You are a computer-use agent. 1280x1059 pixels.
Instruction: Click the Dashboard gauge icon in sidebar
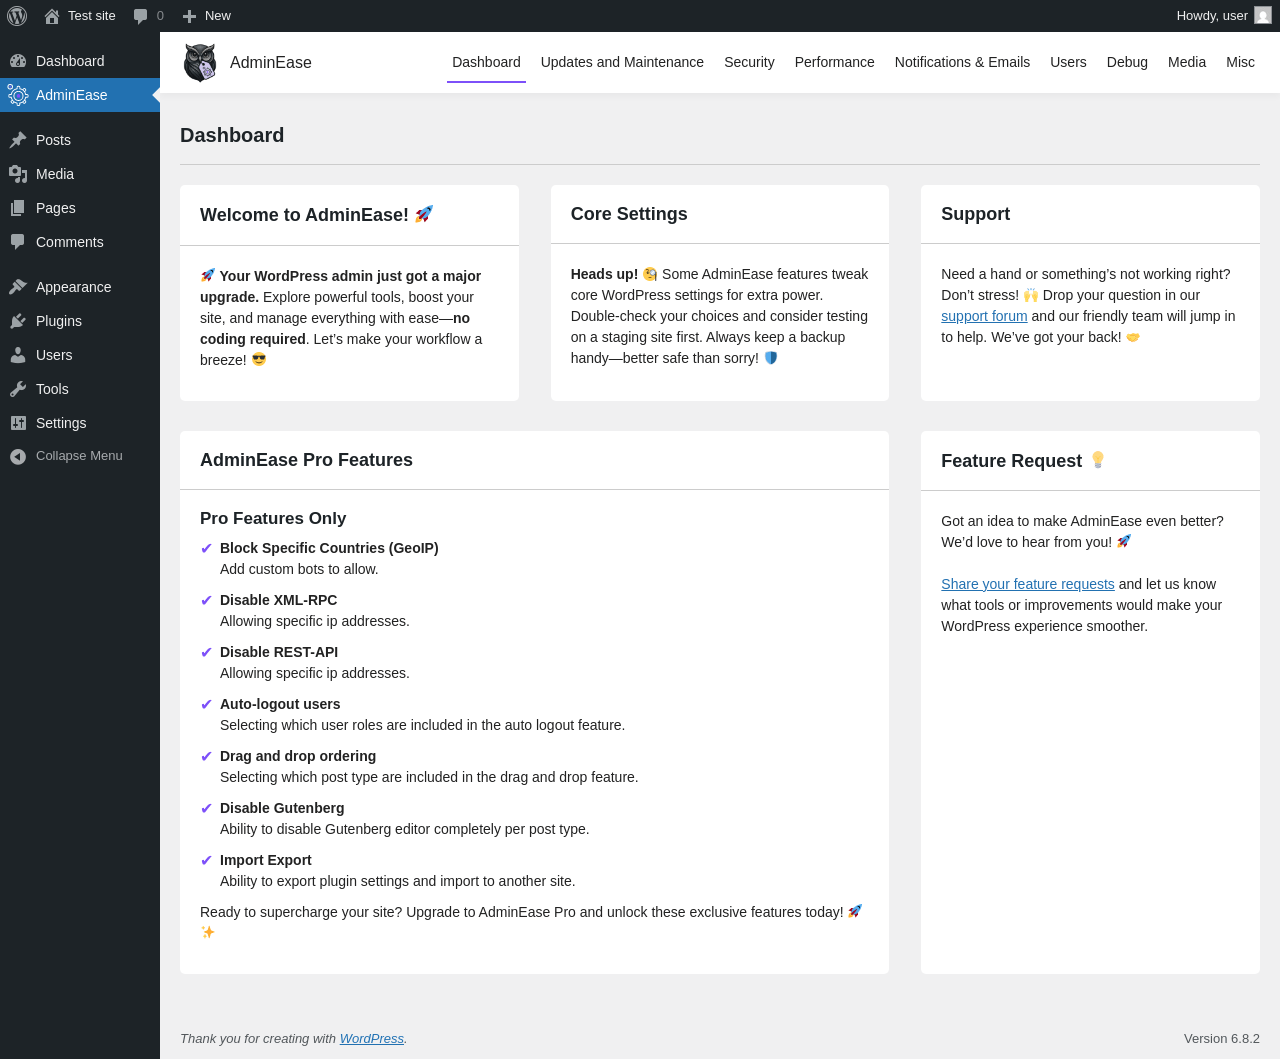[x=18, y=61]
